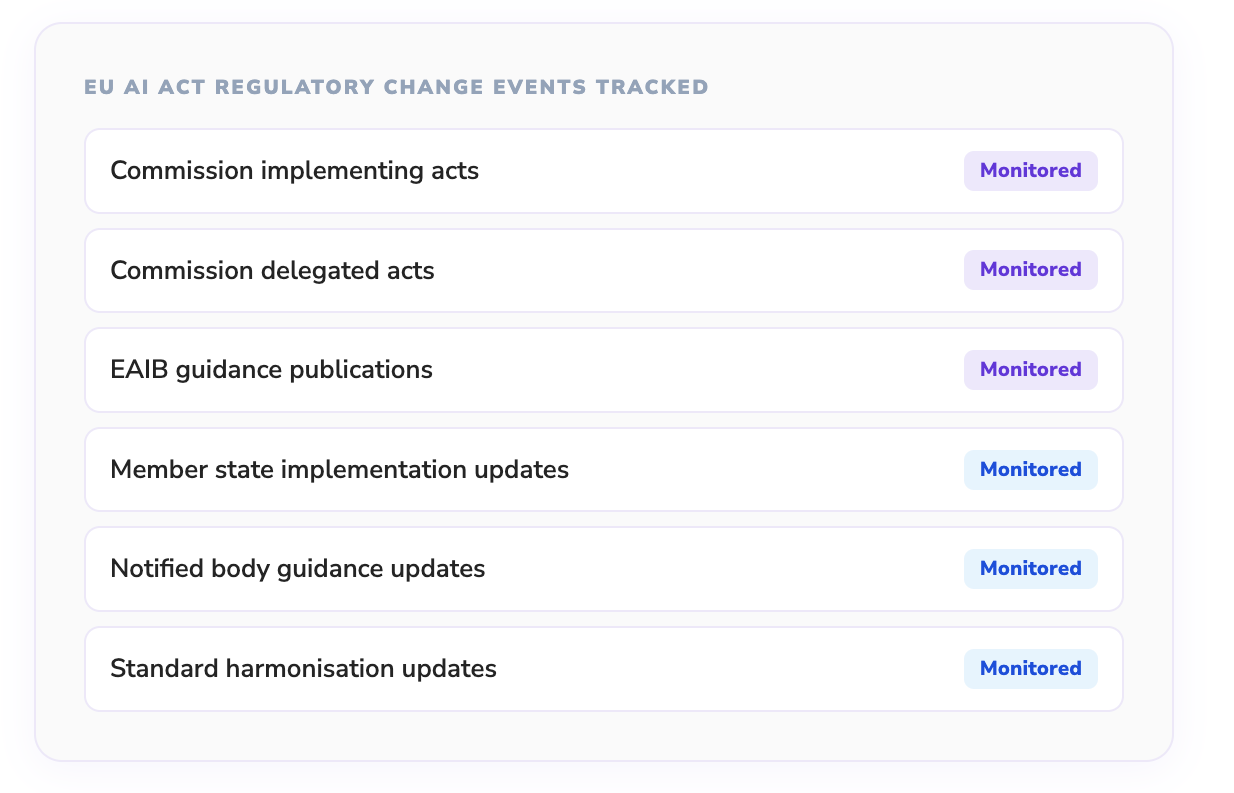Click the 'EAIB guidance publications' label text
The height and width of the screenshot is (793, 1234).
[271, 370]
